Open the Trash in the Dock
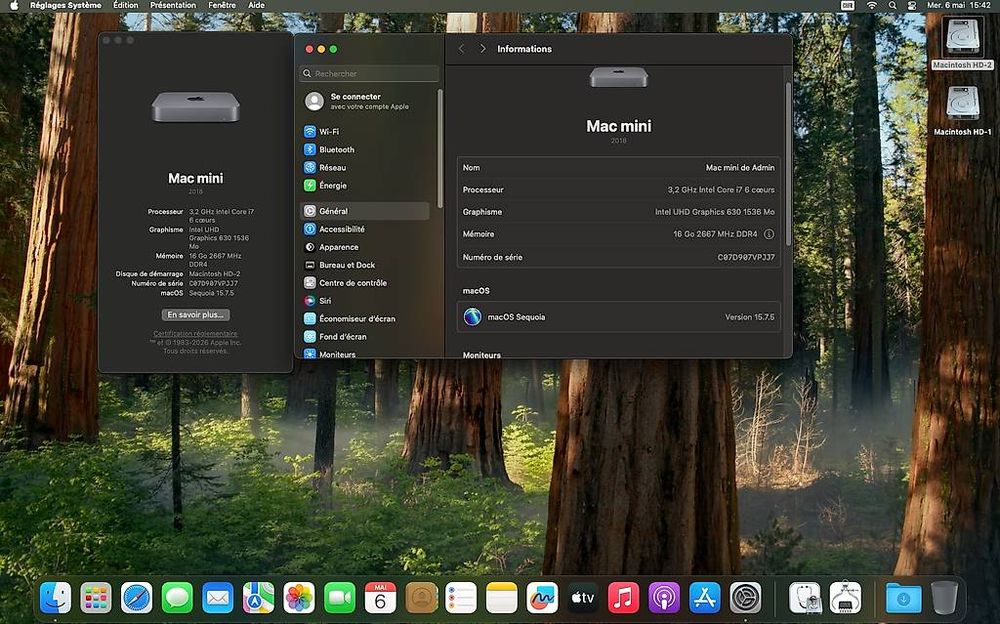Viewport: 1000px width, 624px height. [945, 598]
